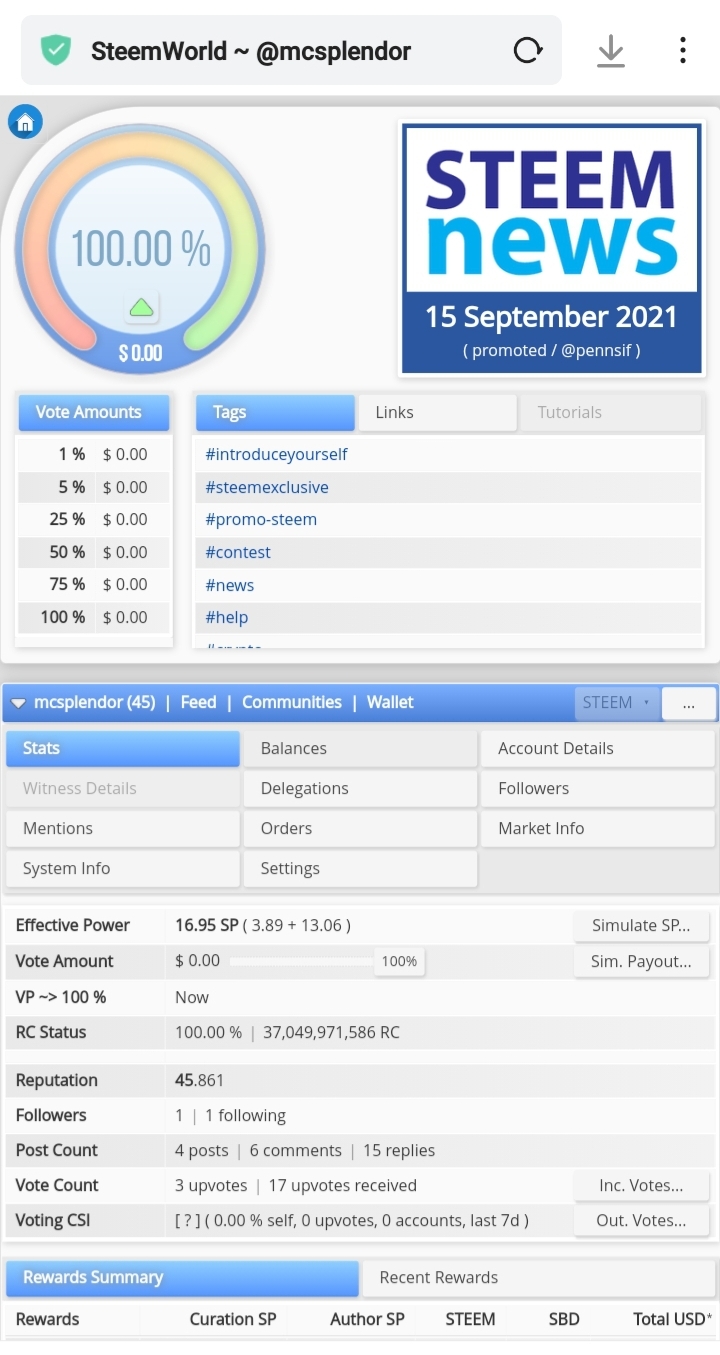Collapse account panel triangle beside mcsplendor
720x1355 pixels.
click(18, 703)
